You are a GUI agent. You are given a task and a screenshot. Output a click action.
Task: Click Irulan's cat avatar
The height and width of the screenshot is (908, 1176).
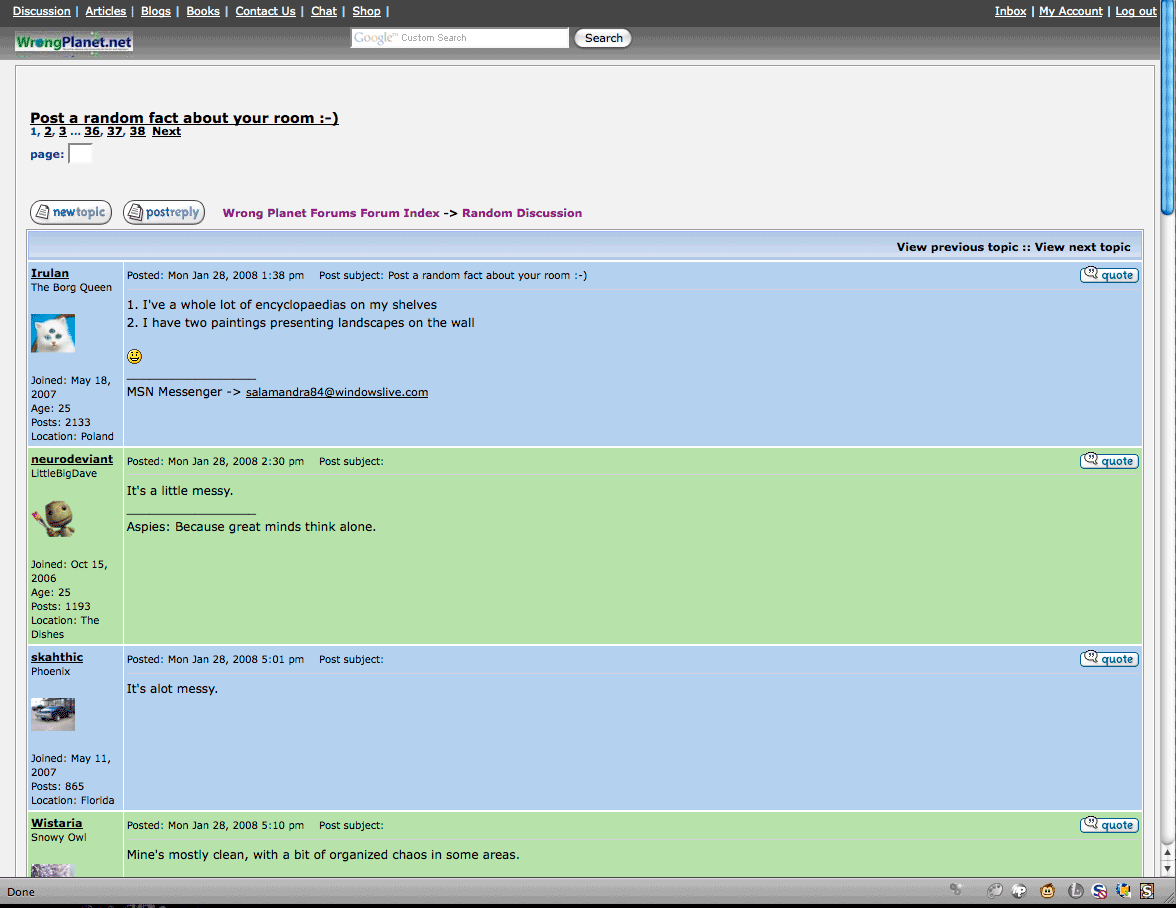[x=52, y=332]
